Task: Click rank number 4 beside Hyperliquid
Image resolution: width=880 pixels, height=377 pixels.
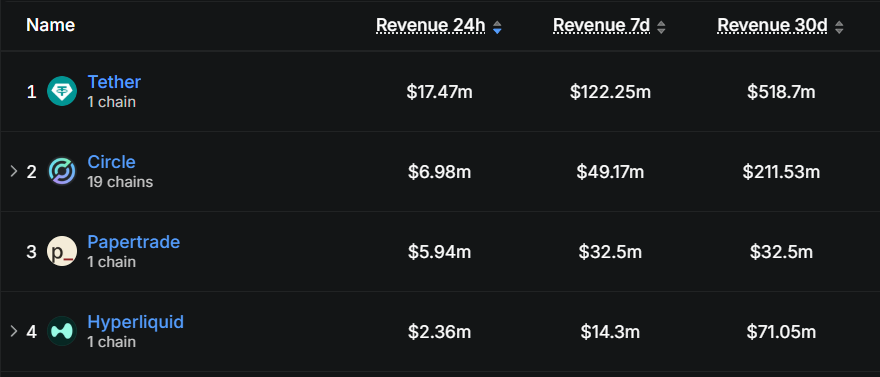Action: 31,332
